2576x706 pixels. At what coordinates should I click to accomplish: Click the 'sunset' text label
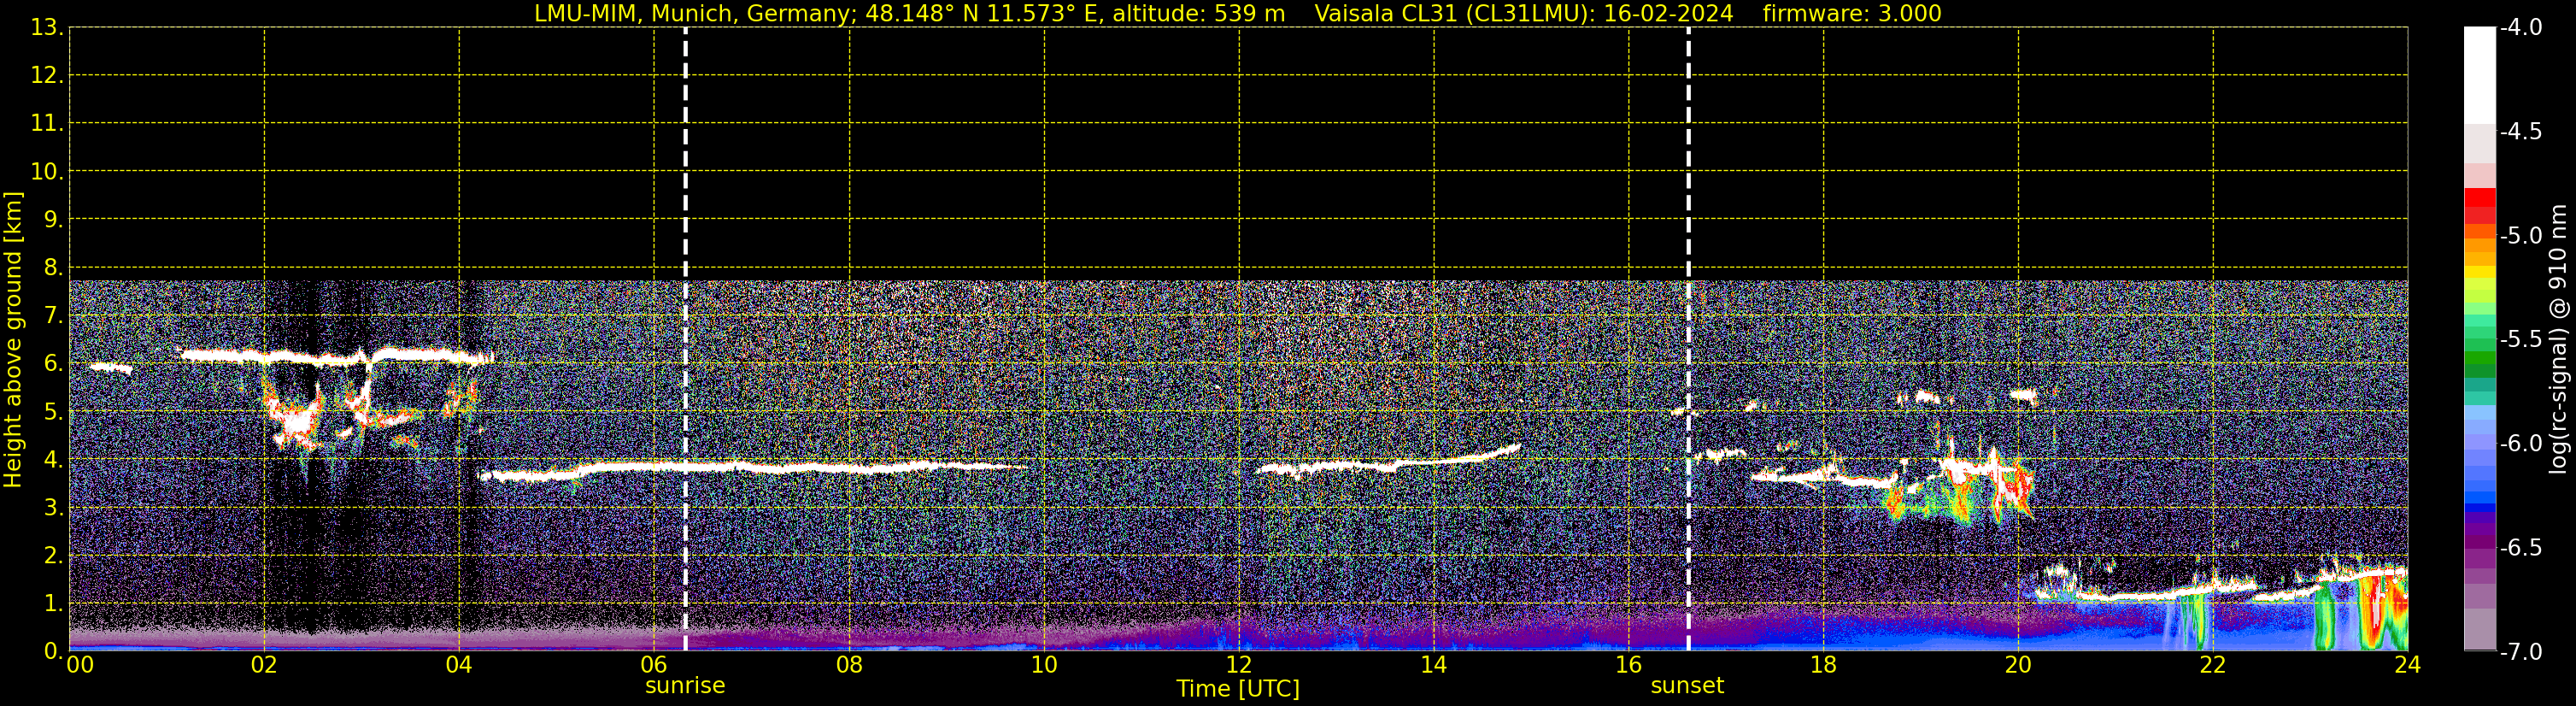pyautogui.click(x=1687, y=686)
